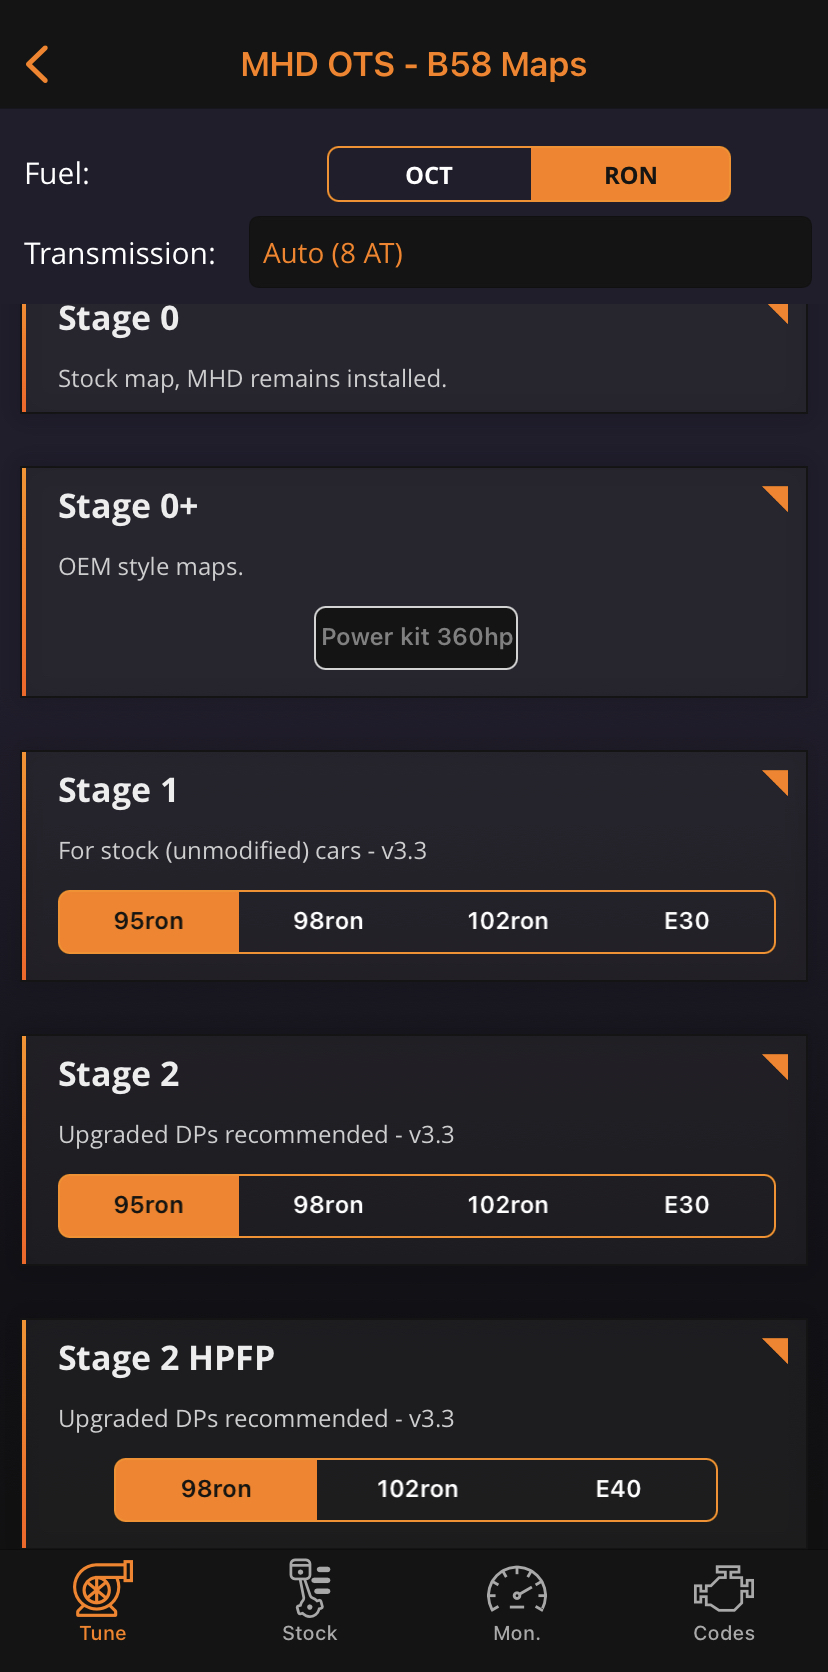
Task: Choose E40 under Stage 2 HPFP
Action: click(x=618, y=1489)
